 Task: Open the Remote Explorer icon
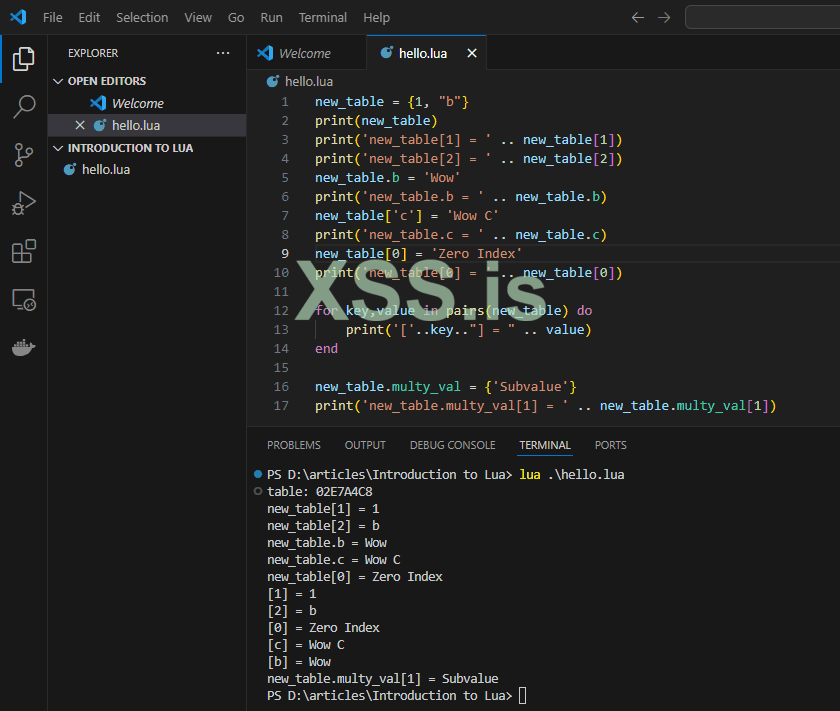(23, 299)
